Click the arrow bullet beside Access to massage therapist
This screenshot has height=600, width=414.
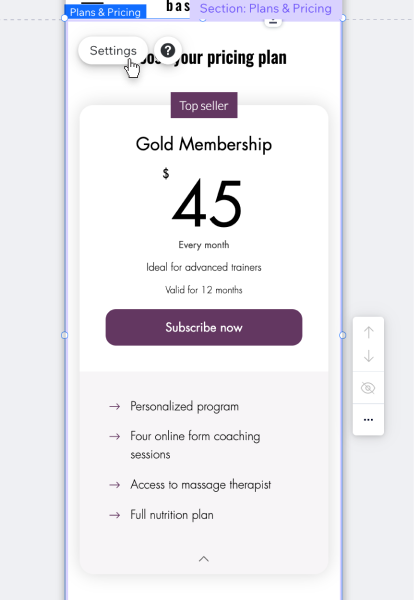(x=115, y=485)
